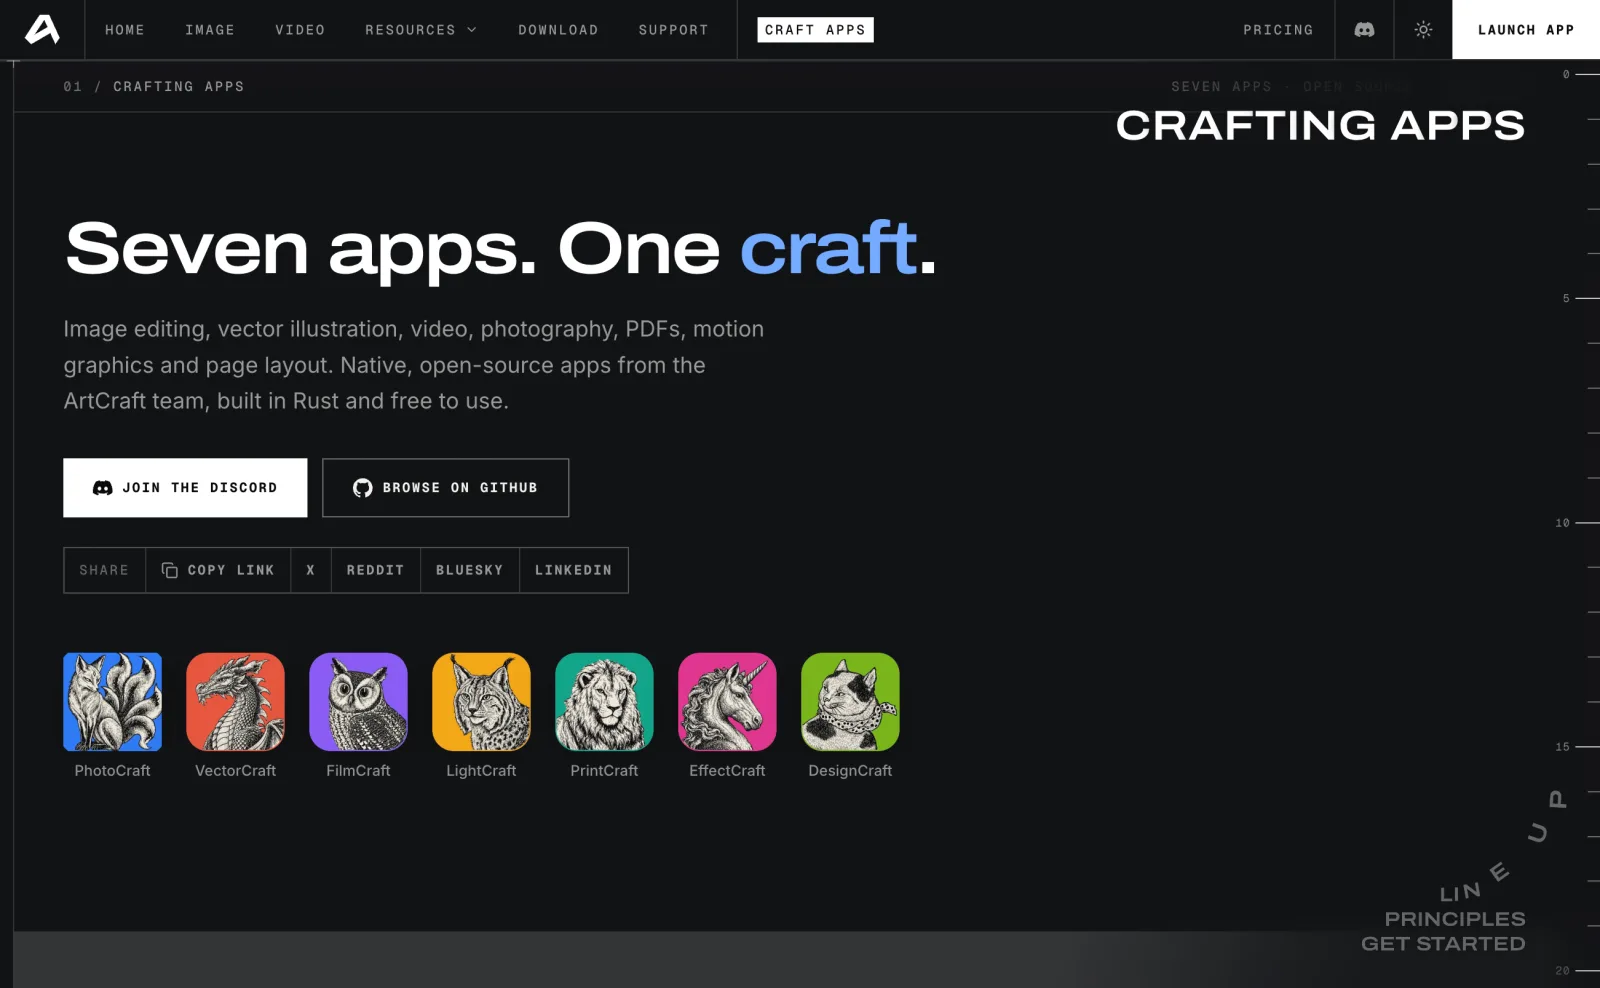Click Browse on GitHub button

[446, 488]
